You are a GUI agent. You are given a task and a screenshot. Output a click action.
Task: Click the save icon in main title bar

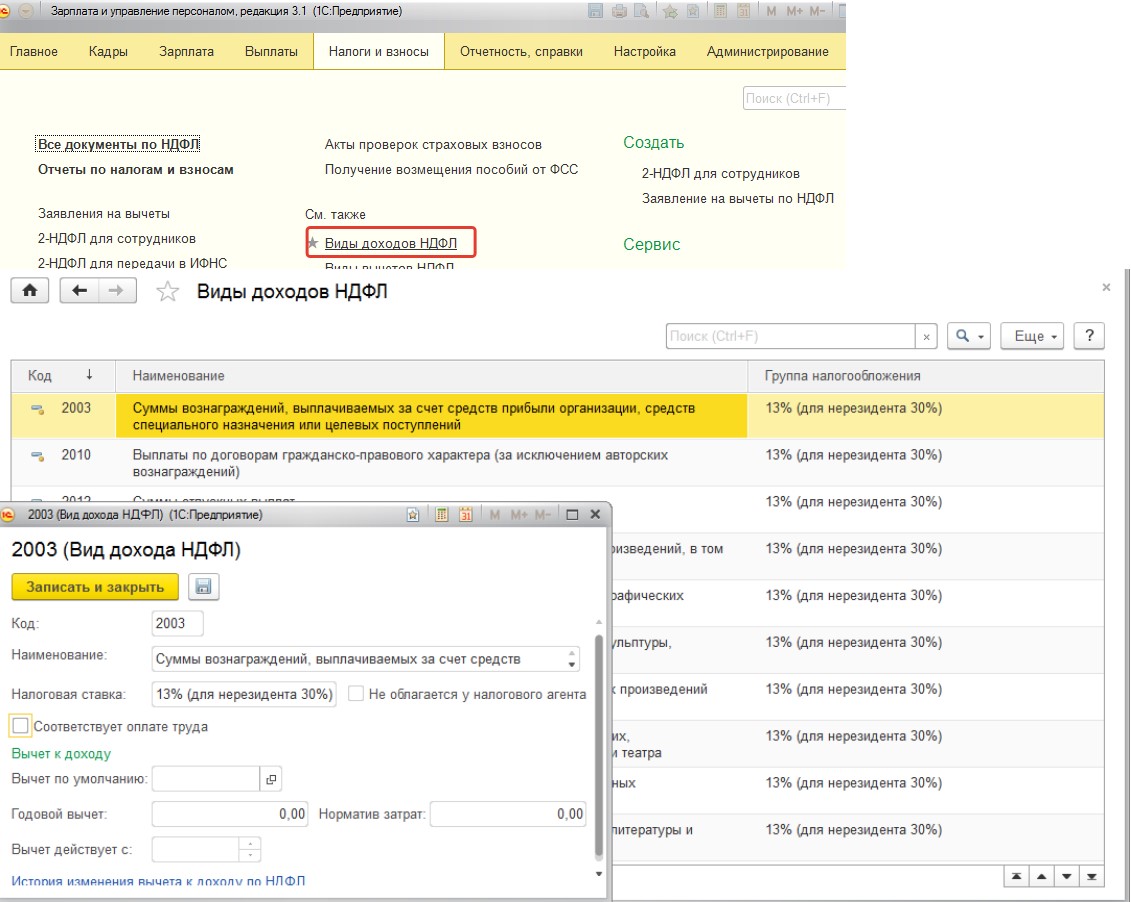595,11
